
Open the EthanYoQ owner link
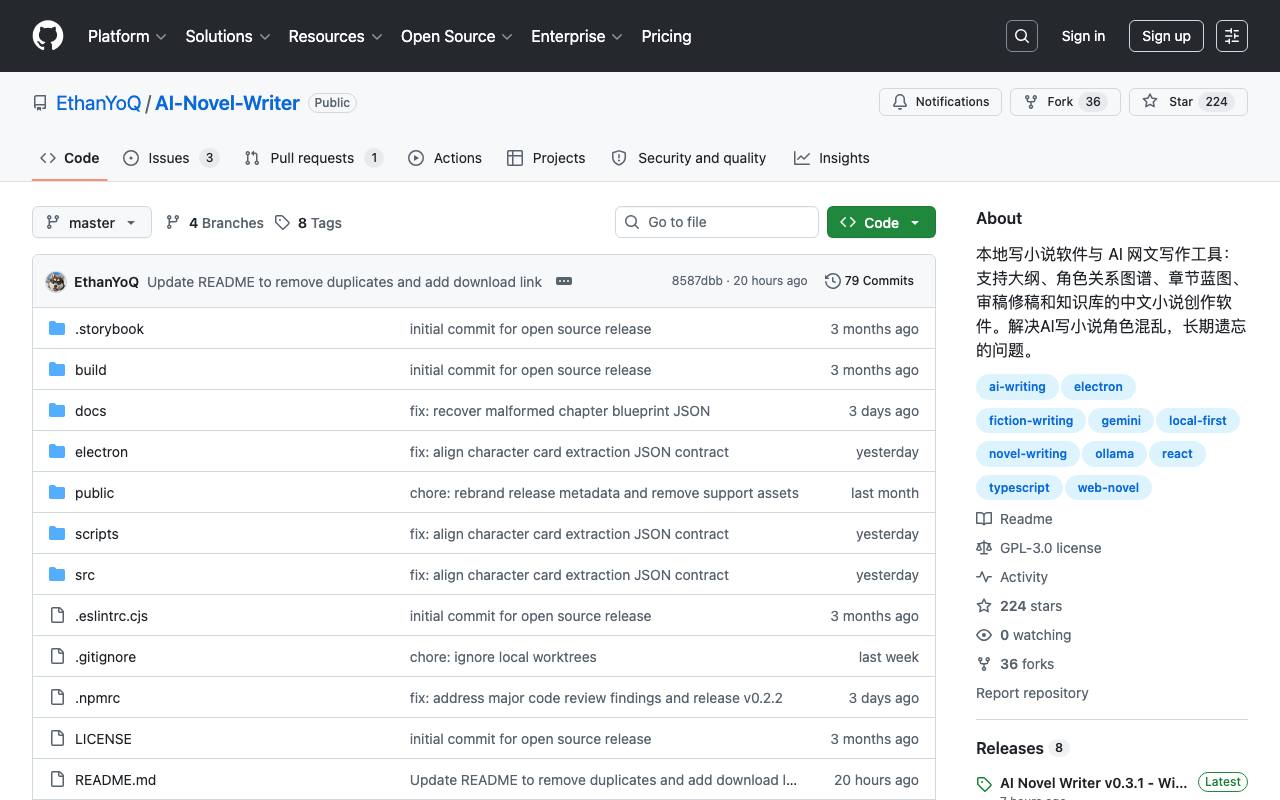(98, 103)
